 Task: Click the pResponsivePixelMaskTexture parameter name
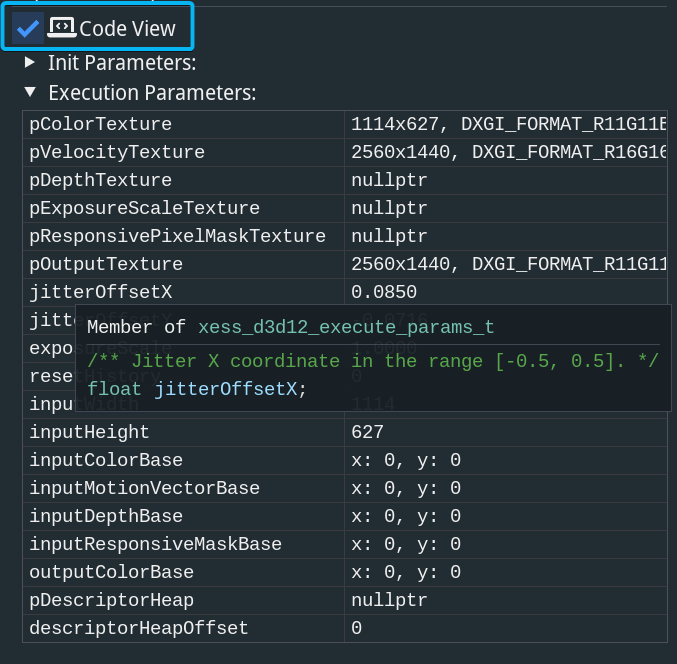coord(177,236)
